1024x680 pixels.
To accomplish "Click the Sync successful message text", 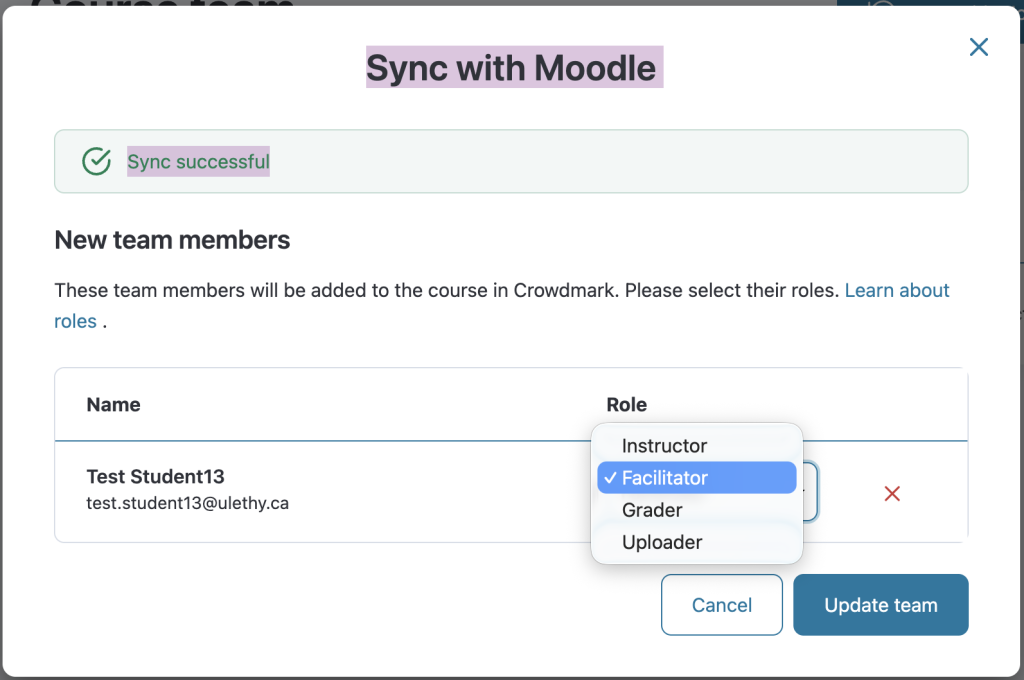I will 199,161.
